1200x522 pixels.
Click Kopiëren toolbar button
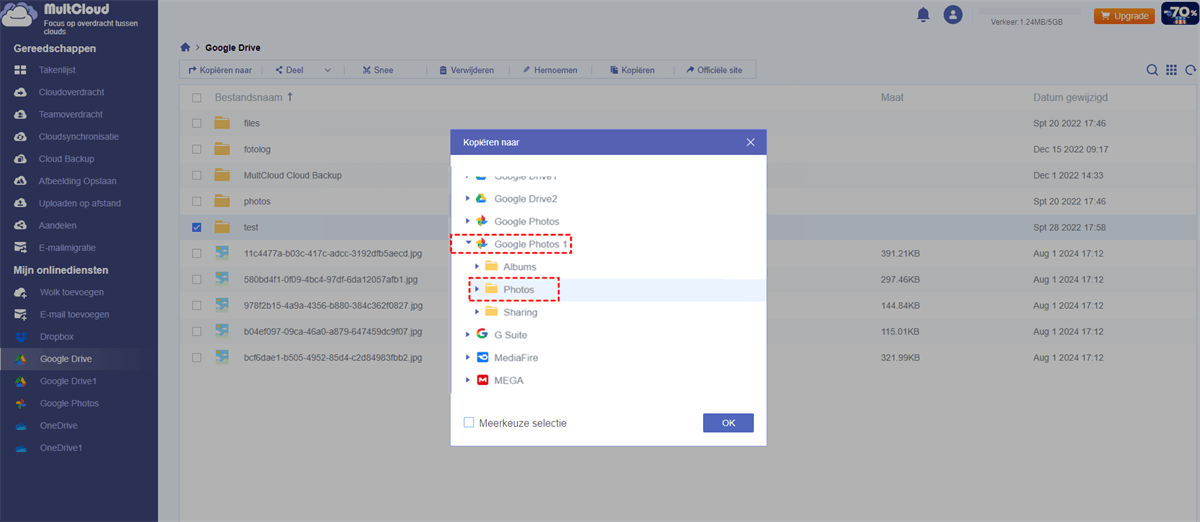tap(631, 70)
